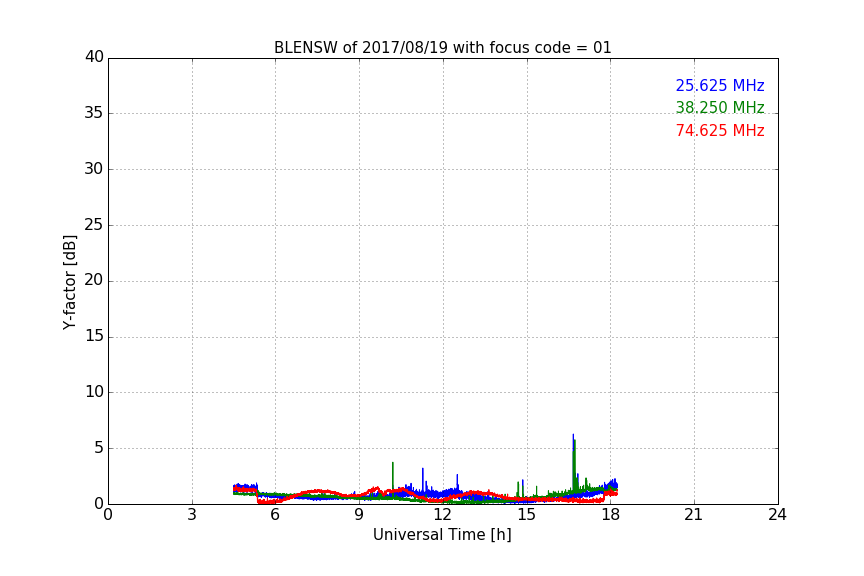Click the x-axis tick label 3
The image size is (864, 576).
pyautogui.click(x=192, y=515)
